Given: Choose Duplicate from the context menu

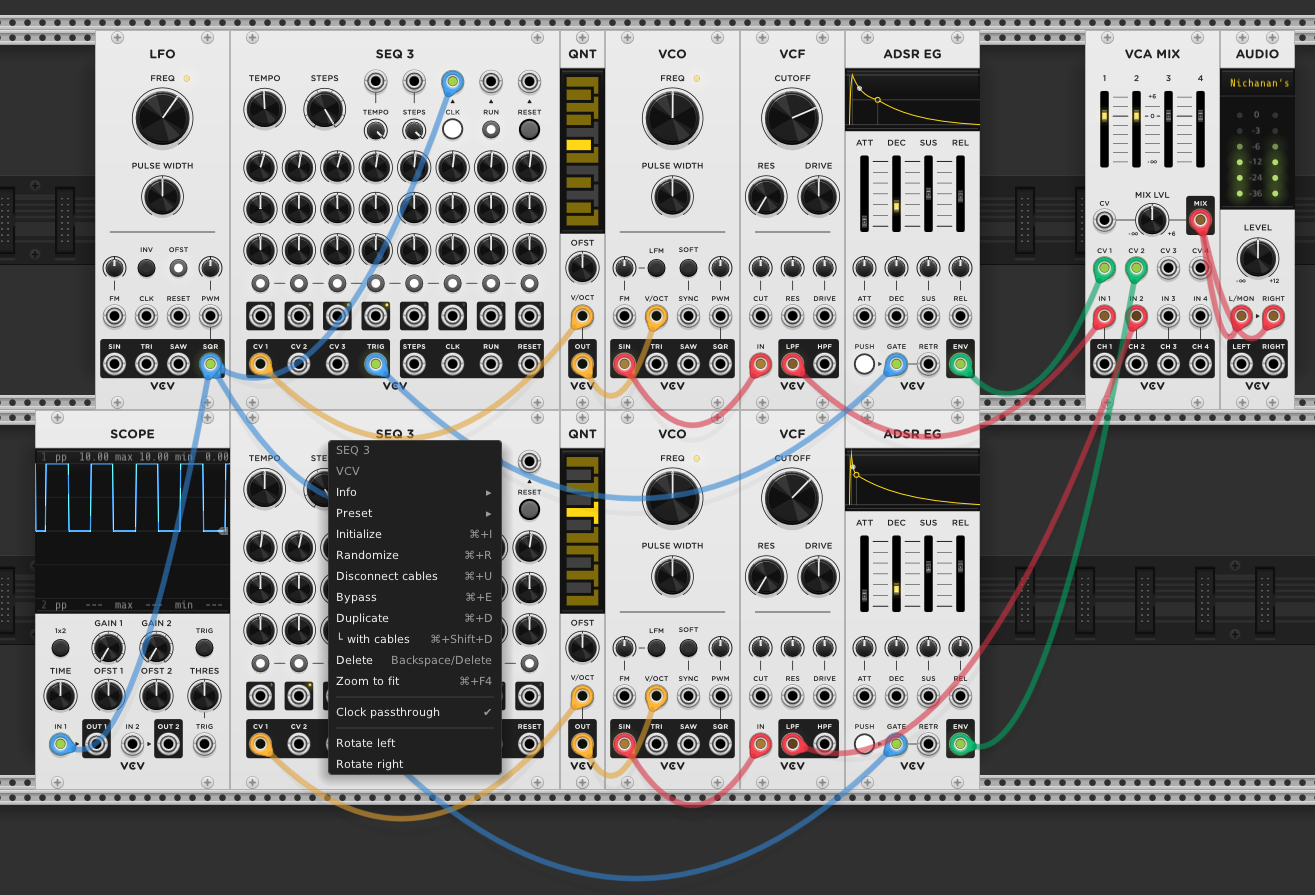Looking at the screenshot, I should 414,618.
